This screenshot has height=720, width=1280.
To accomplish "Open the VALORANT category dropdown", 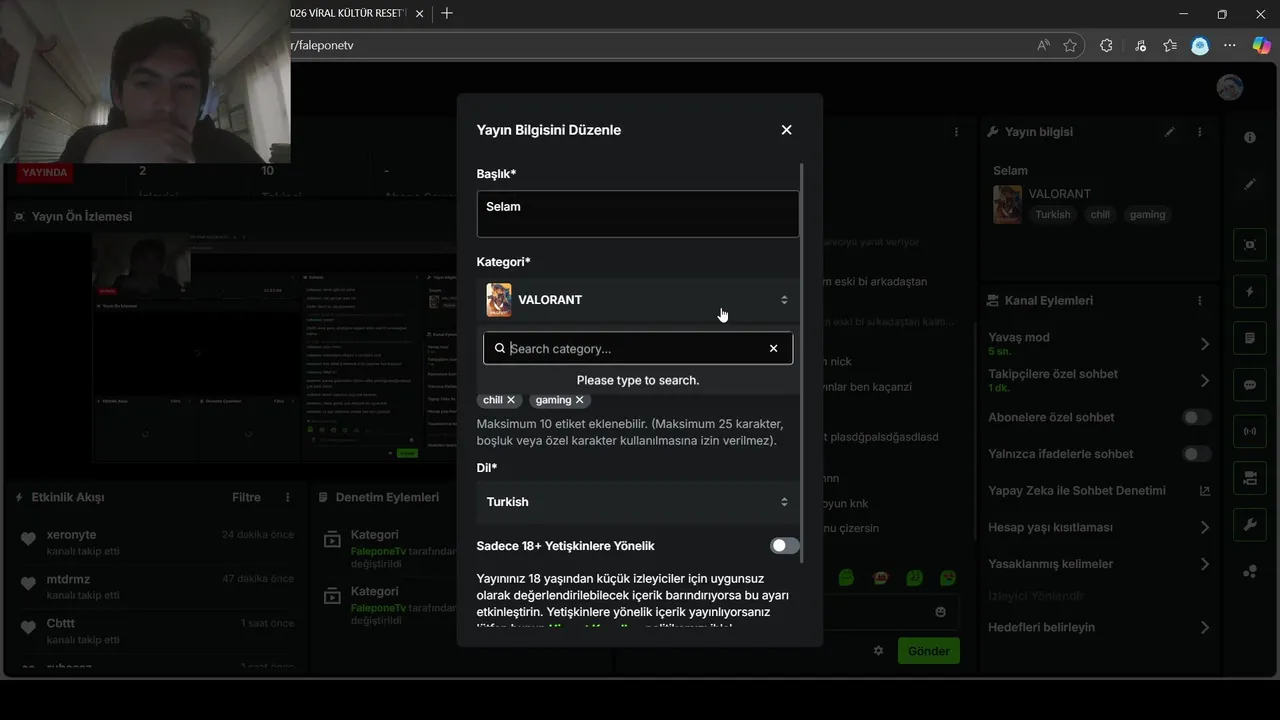I will point(638,300).
